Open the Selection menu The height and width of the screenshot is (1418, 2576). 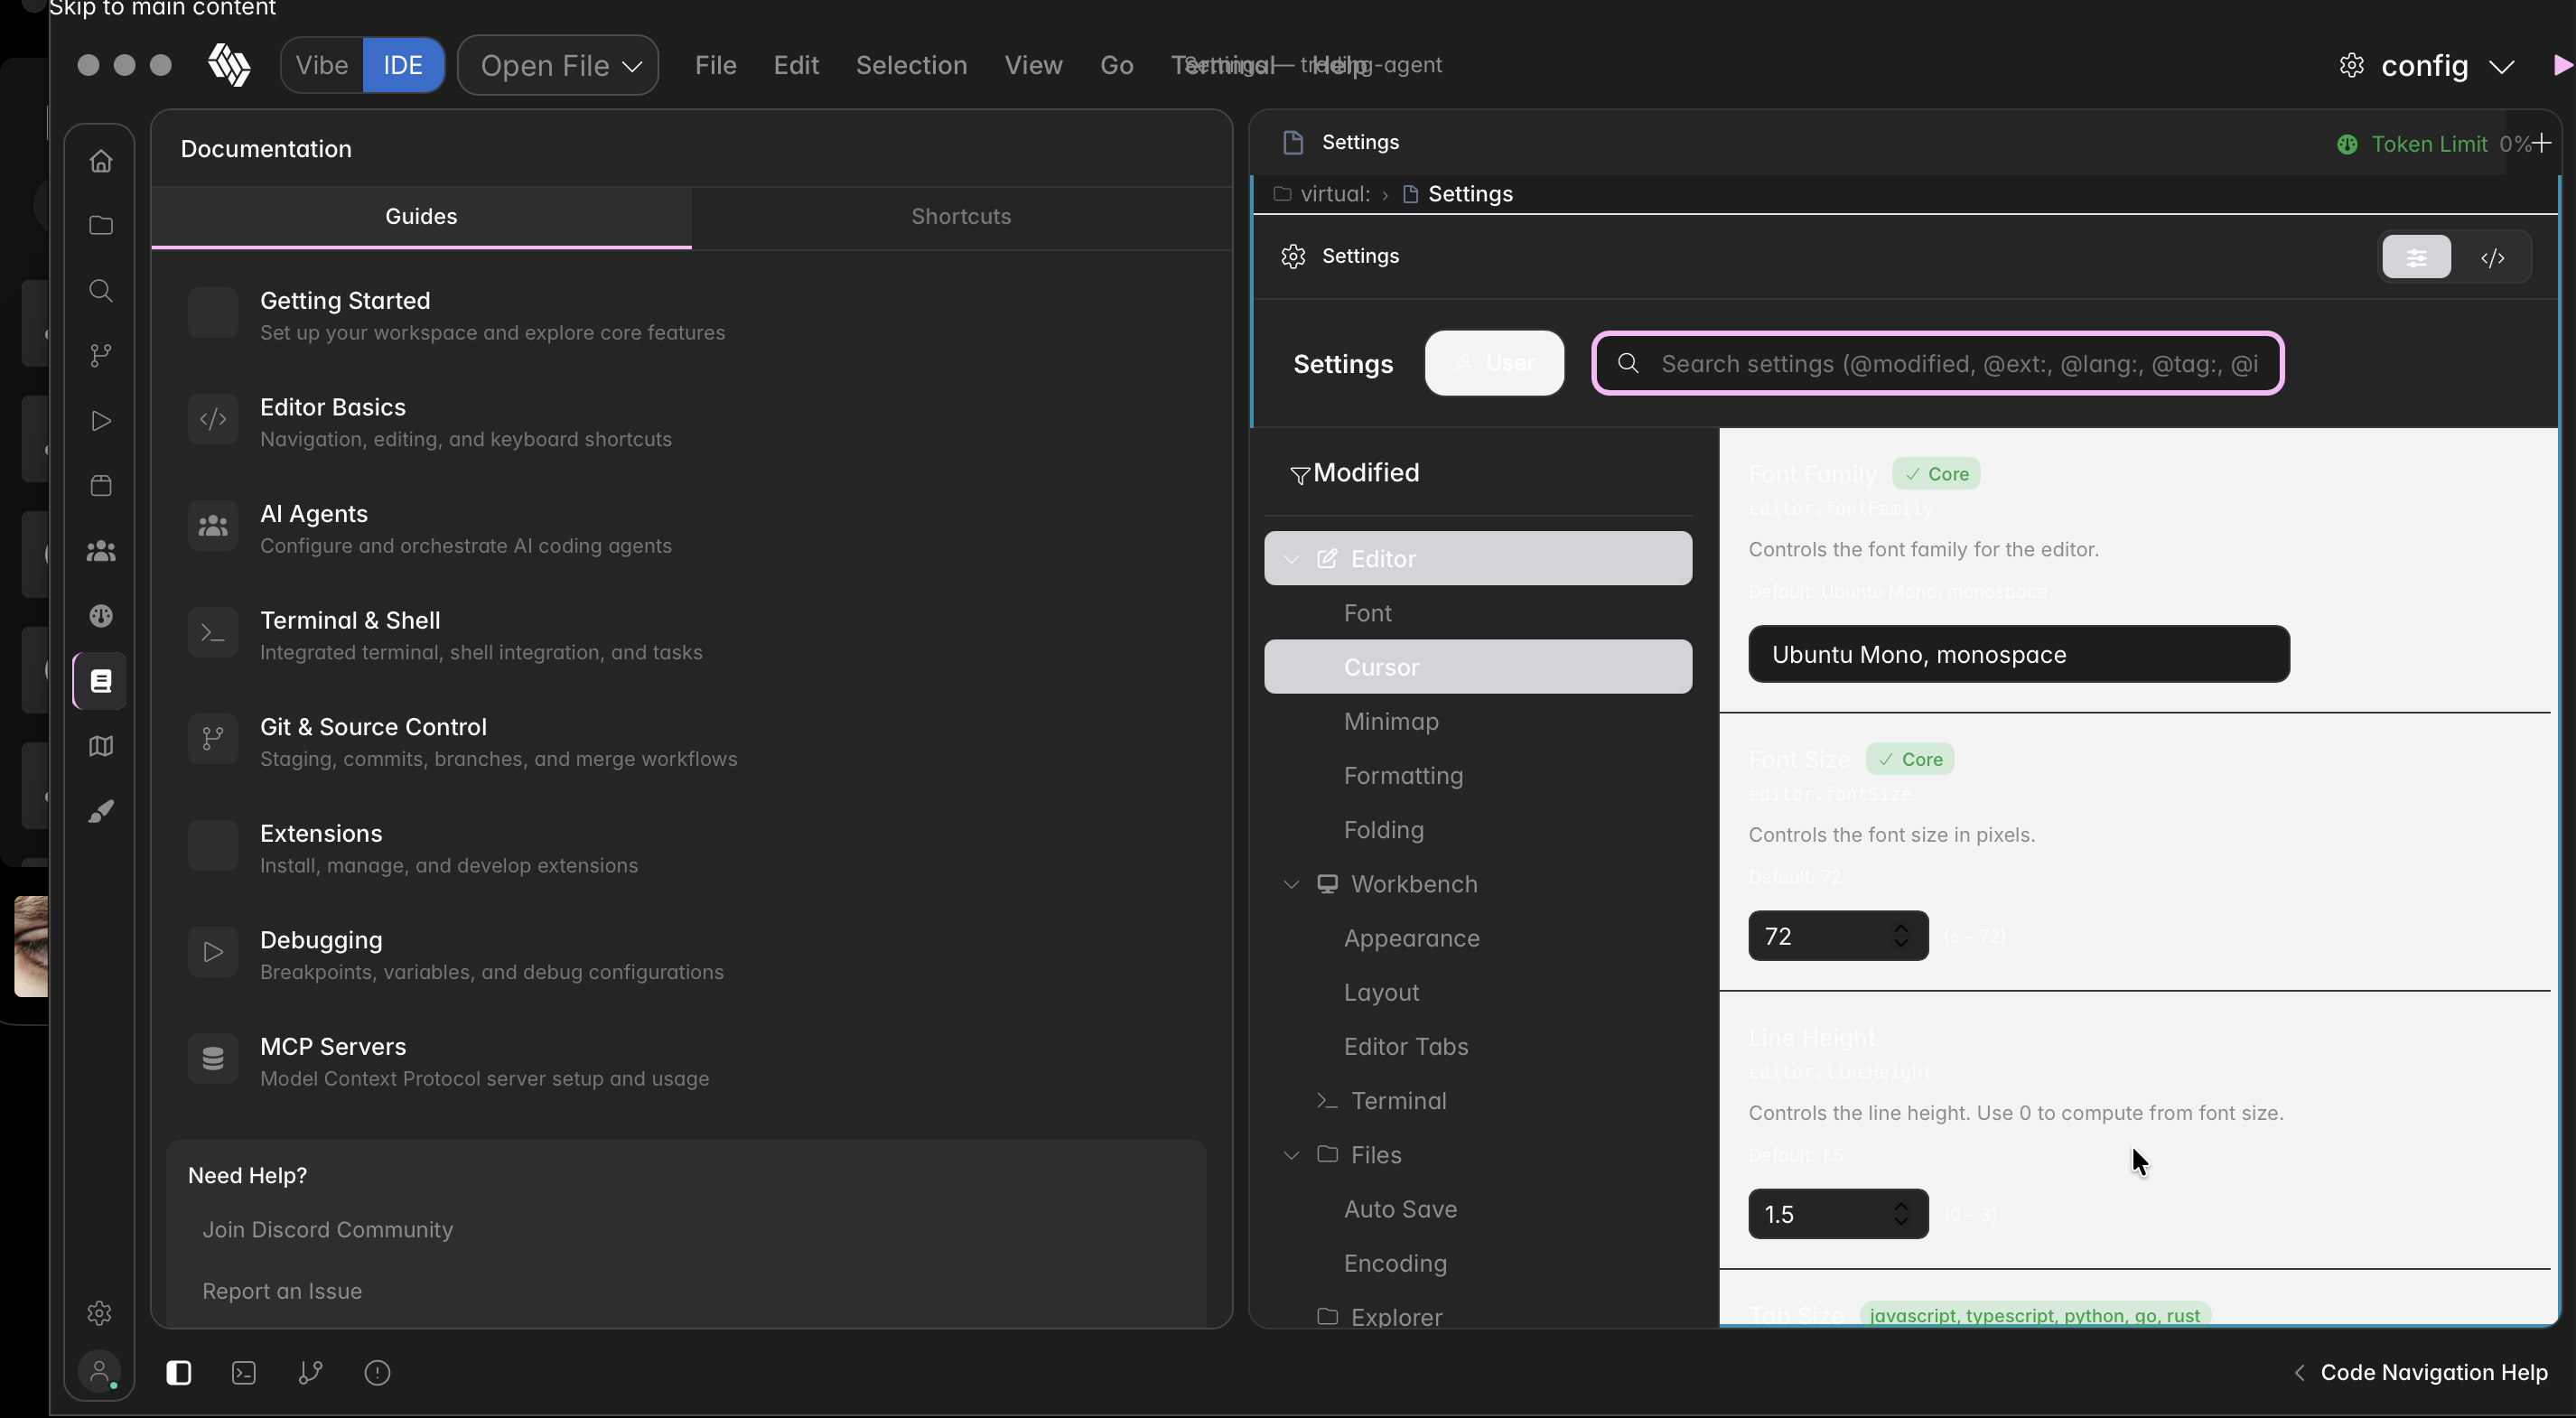910,65
